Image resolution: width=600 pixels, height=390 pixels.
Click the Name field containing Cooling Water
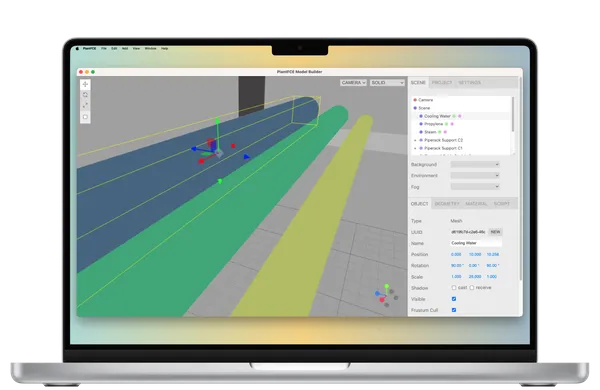pos(476,243)
